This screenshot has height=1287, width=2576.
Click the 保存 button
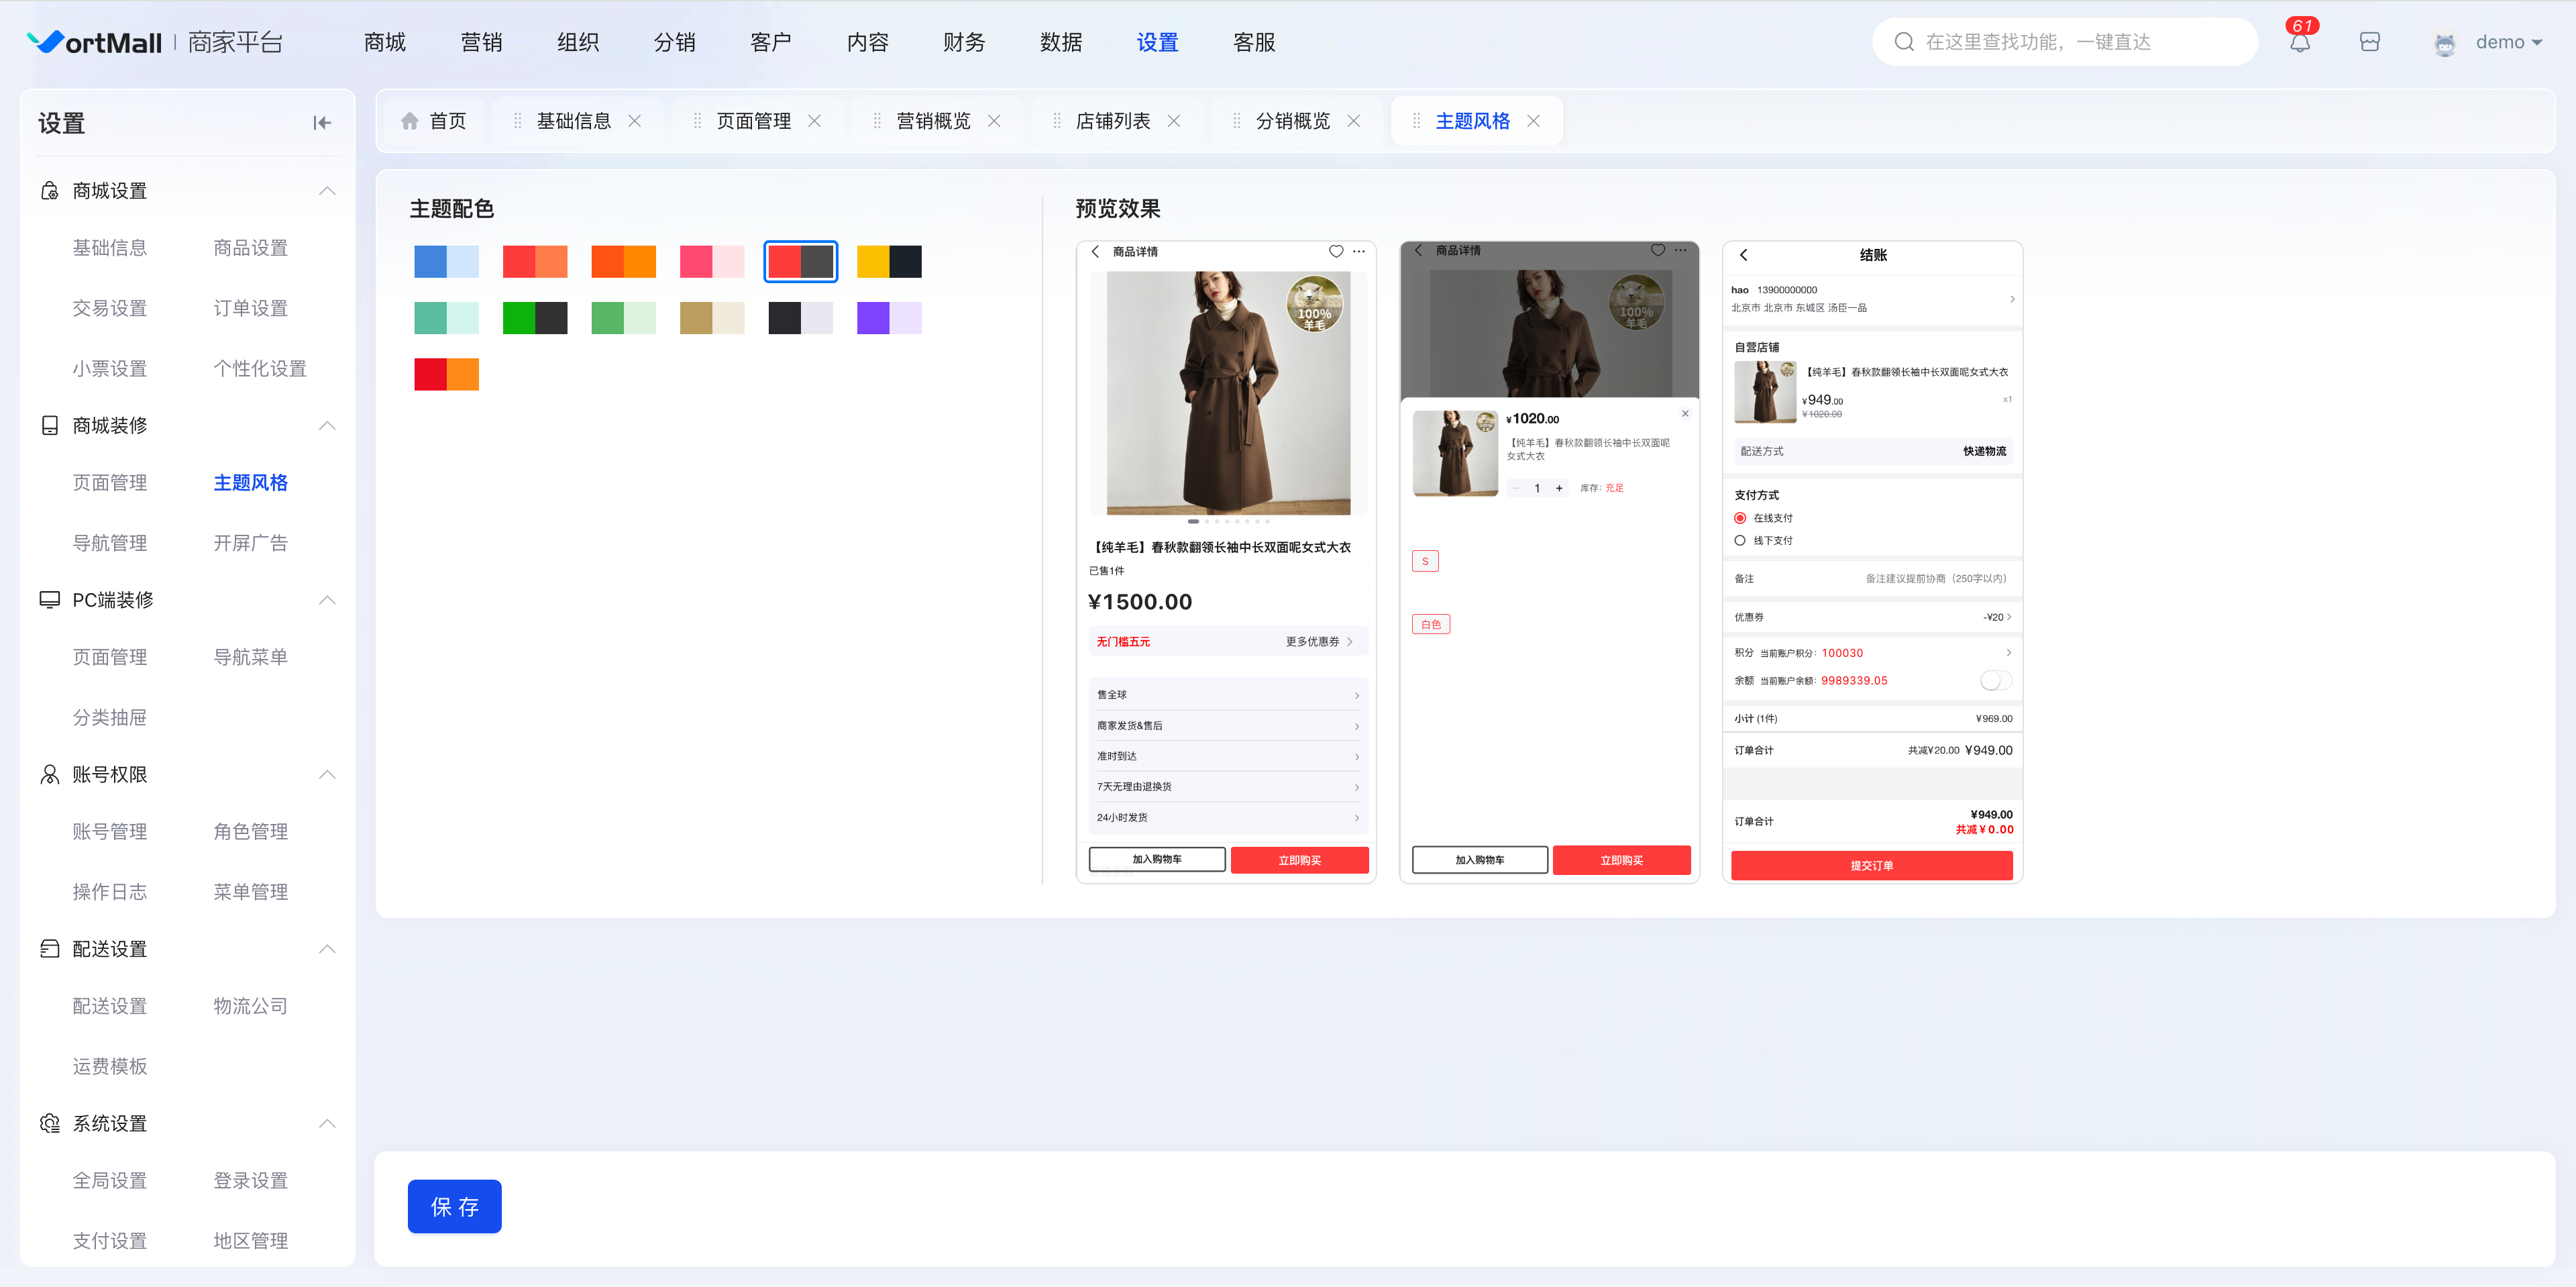(x=455, y=1207)
